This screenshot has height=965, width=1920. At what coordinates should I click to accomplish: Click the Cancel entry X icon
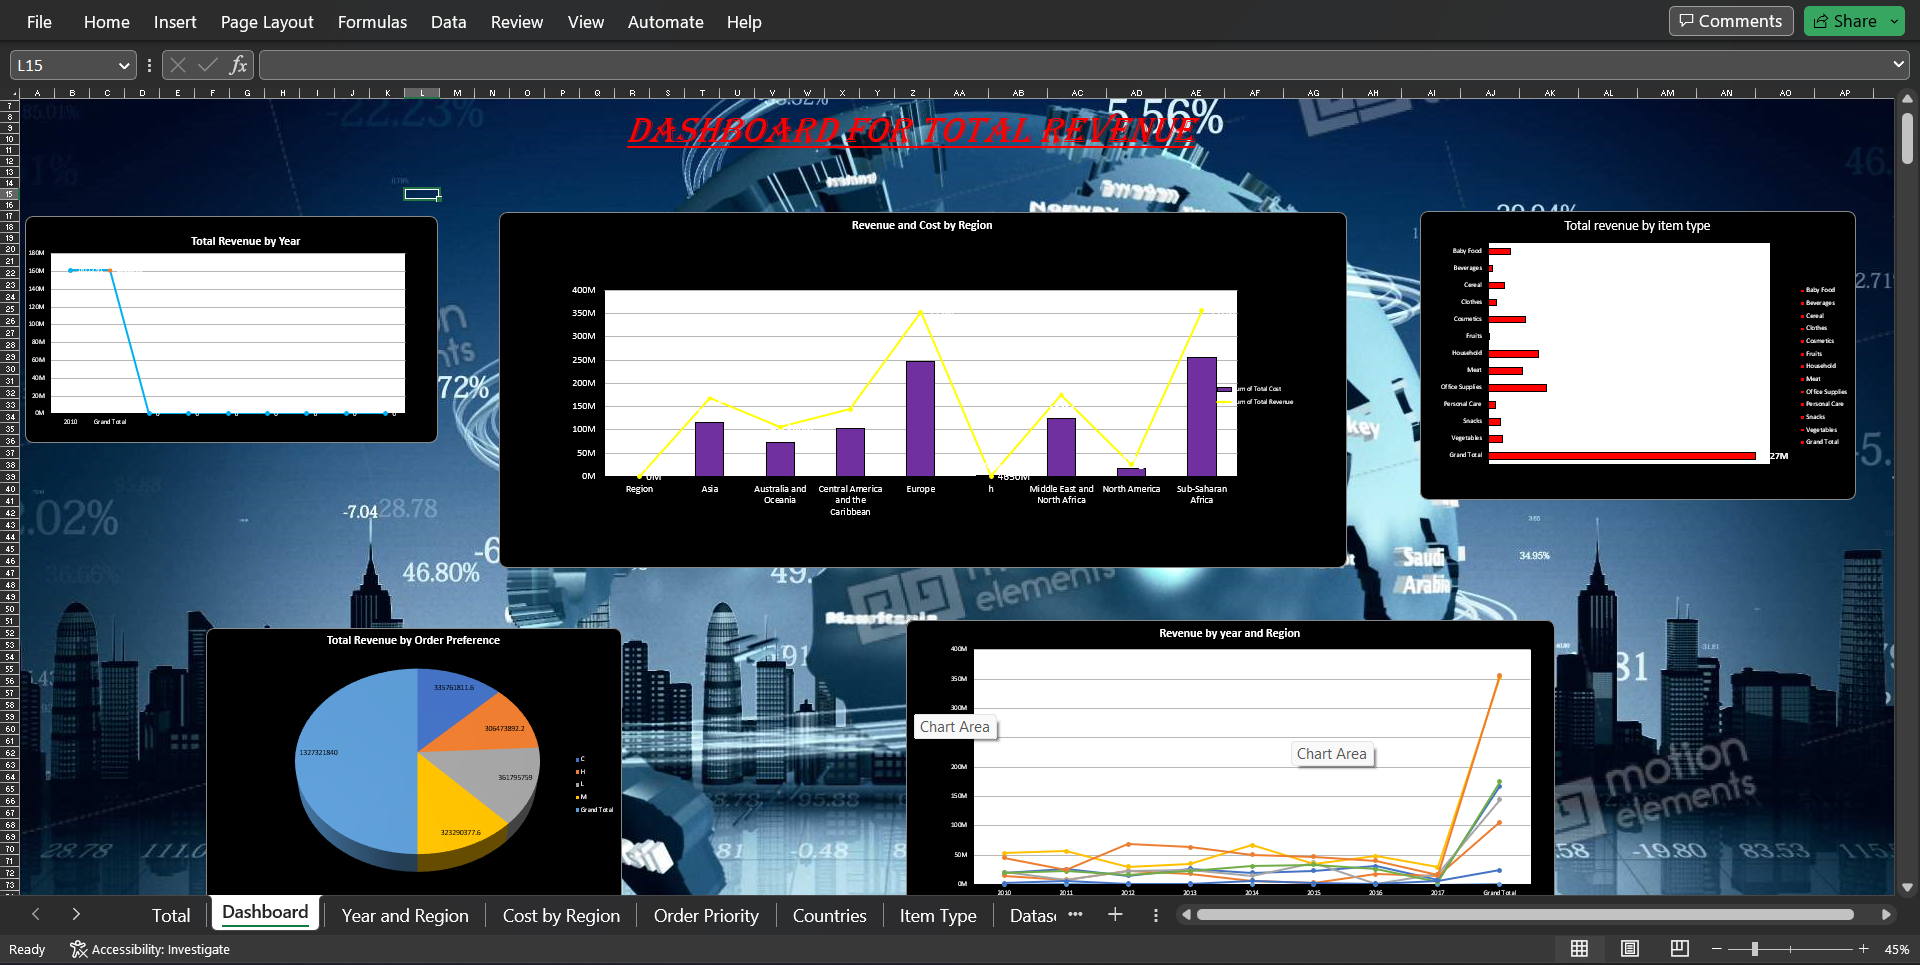point(178,65)
